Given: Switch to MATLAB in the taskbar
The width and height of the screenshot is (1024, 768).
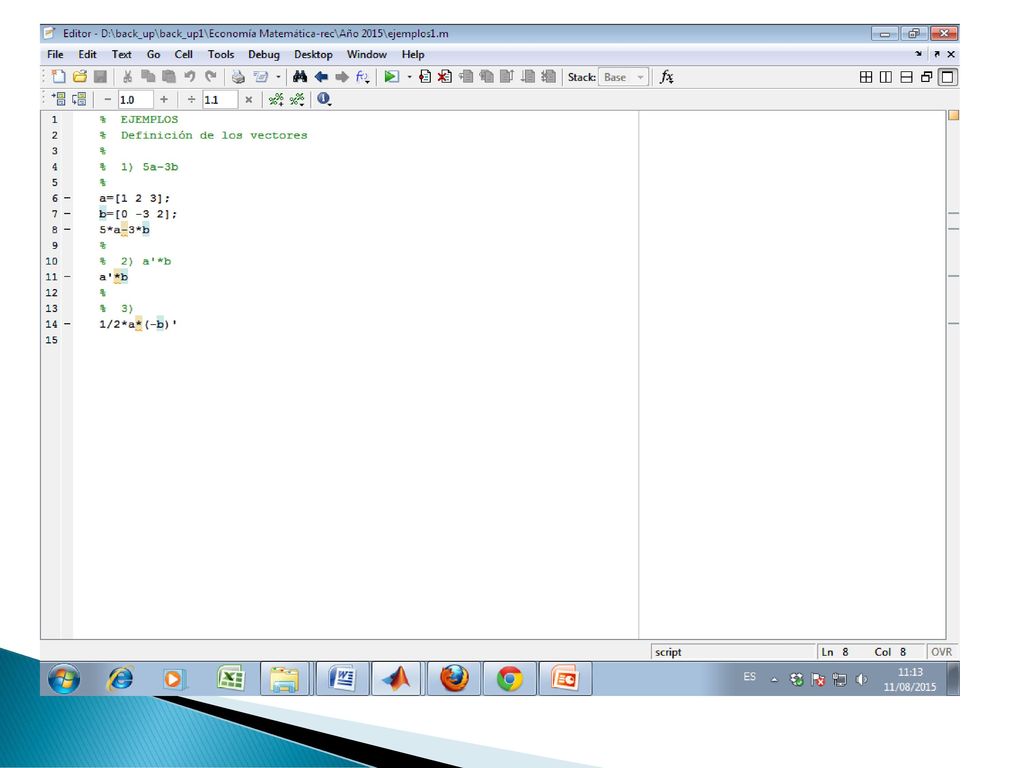Looking at the screenshot, I should pos(396,679).
